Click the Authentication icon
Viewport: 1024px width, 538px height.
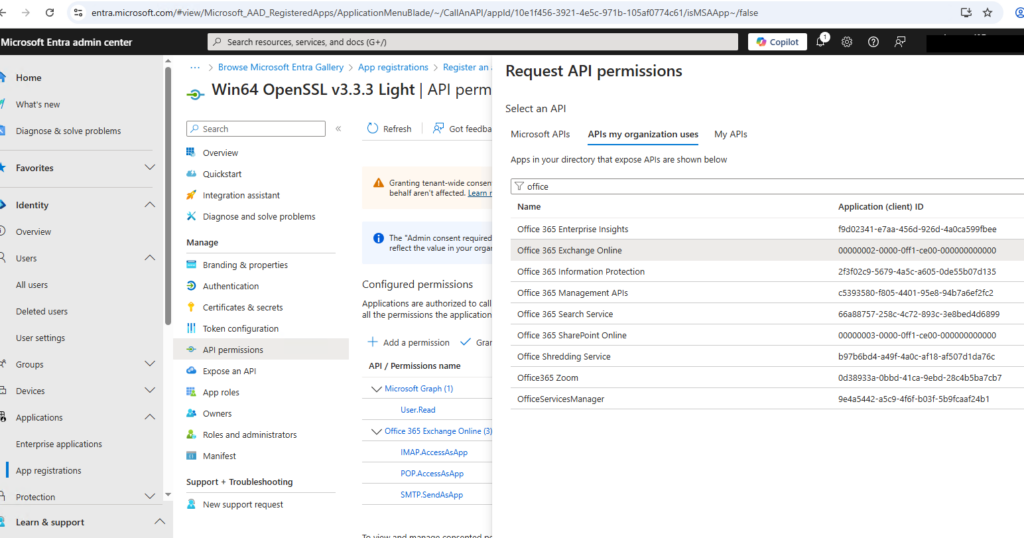[x=191, y=286]
